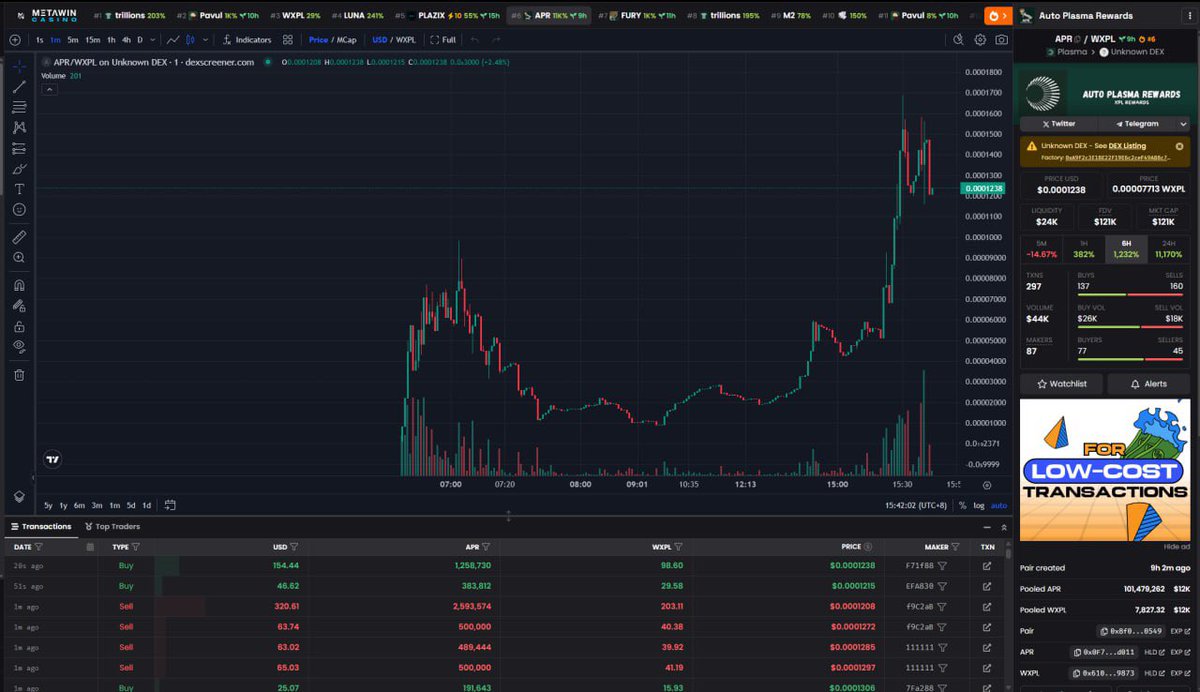Open the Fibonacci retracement tool group
The image size is (1200, 692).
(19, 107)
